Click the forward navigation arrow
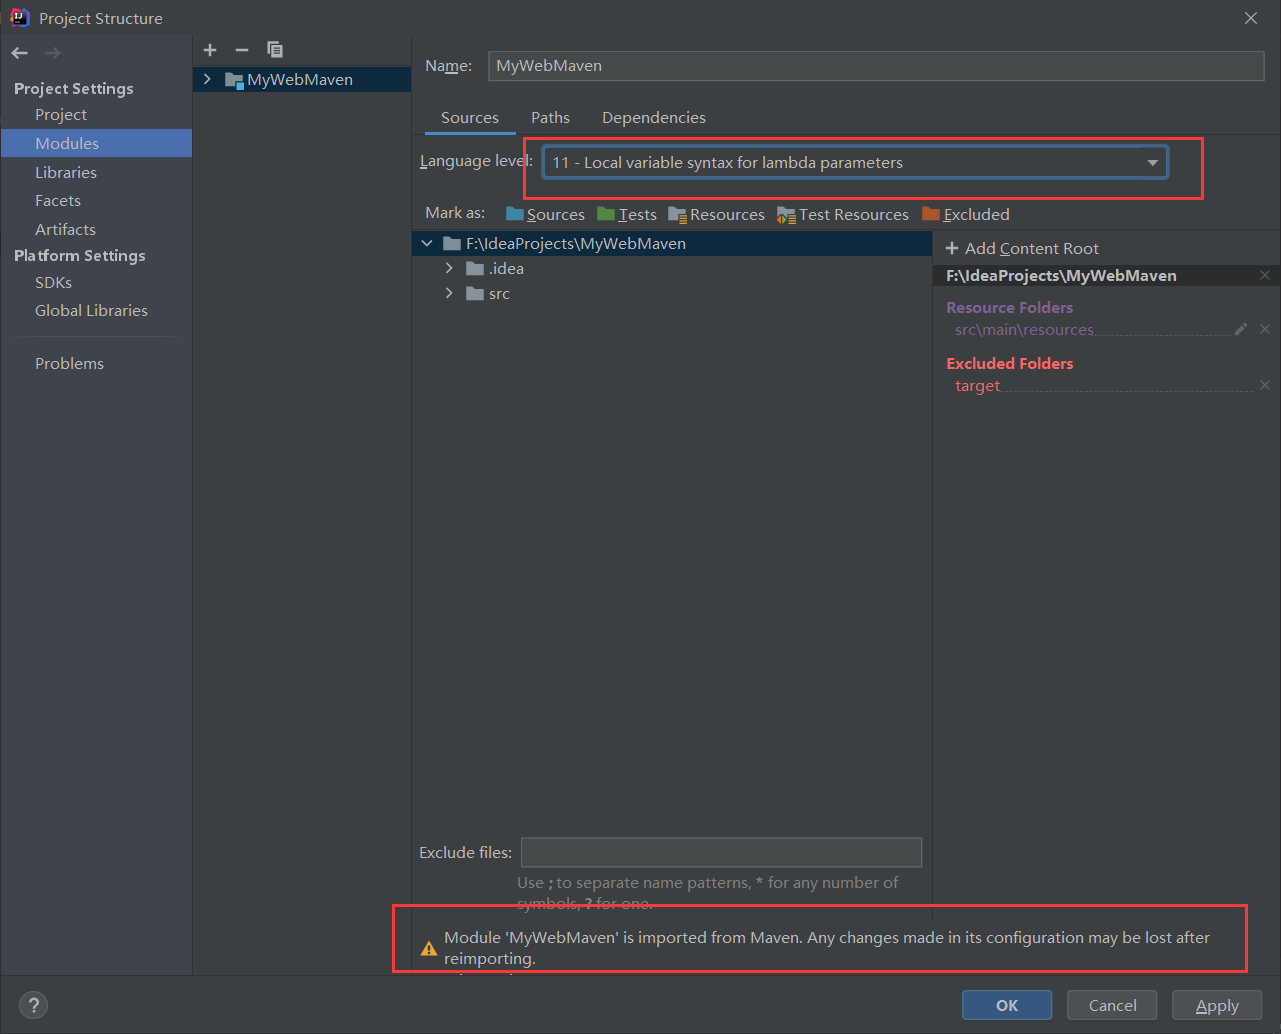This screenshot has width=1281, height=1034. tap(52, 53)
